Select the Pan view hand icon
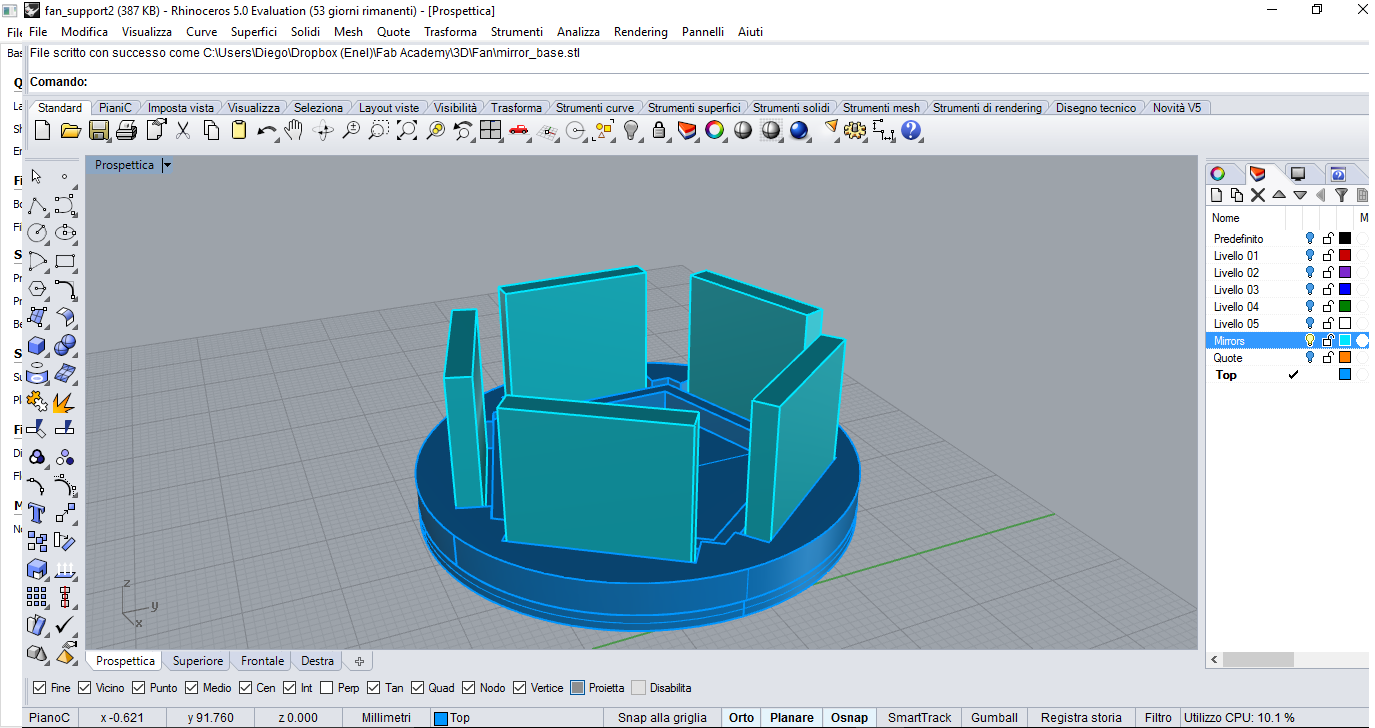The height and width of the screenshot is (728, 1375). point(291,130)
